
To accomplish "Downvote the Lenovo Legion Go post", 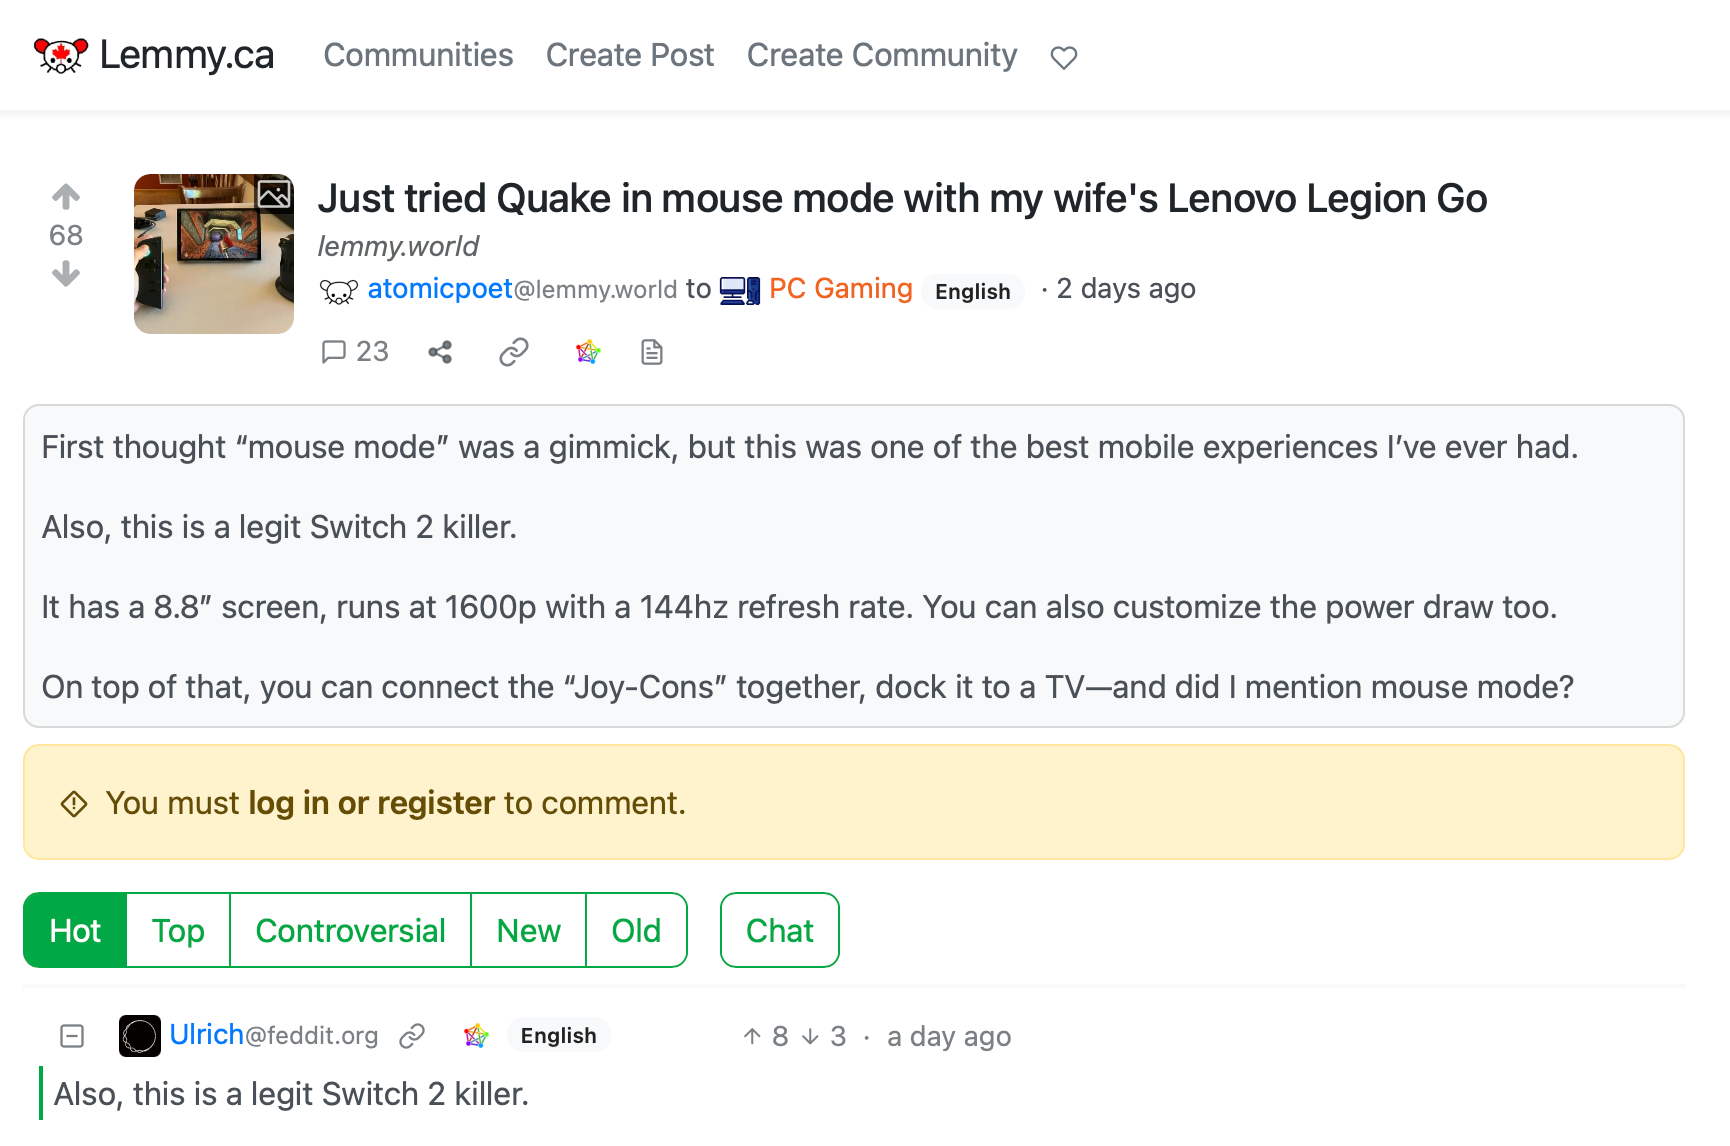I will pyautogui.click(x=66, y=274).
